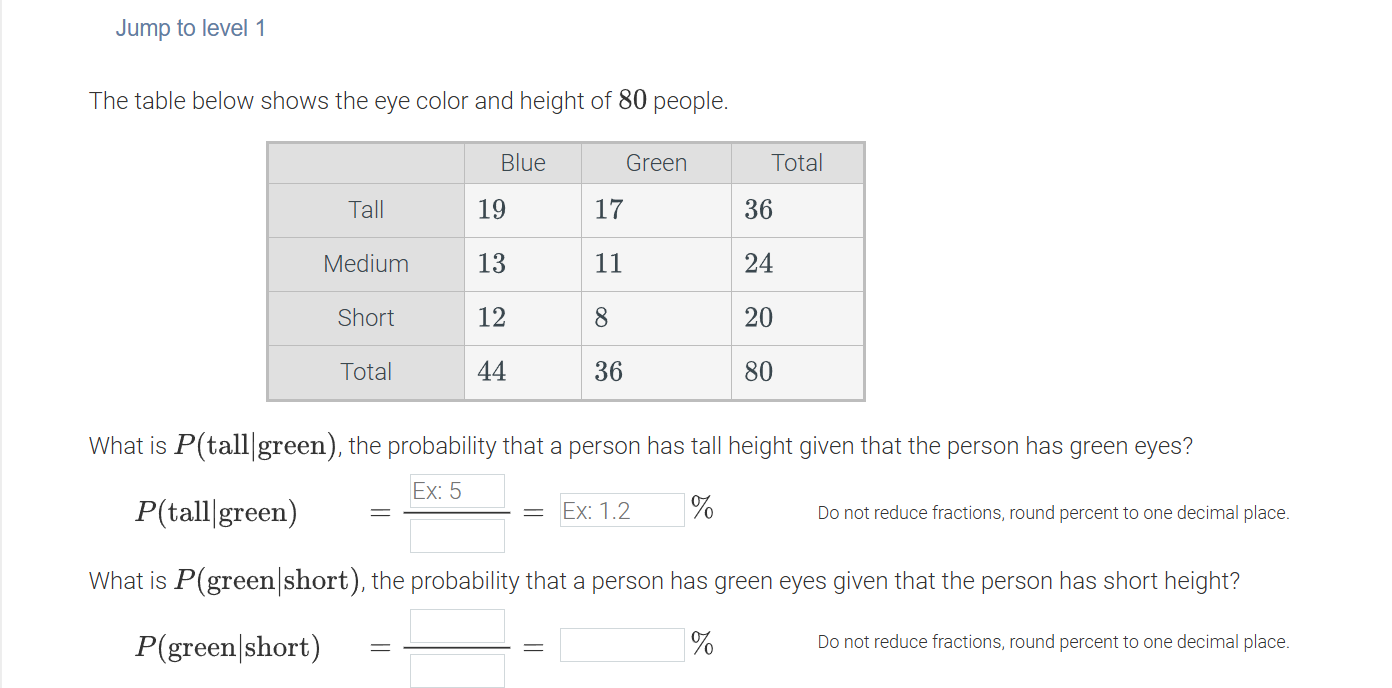1392x688 pixels.
Task: Click the percent field showing Ex: 1.2
Action: (620, 509)
